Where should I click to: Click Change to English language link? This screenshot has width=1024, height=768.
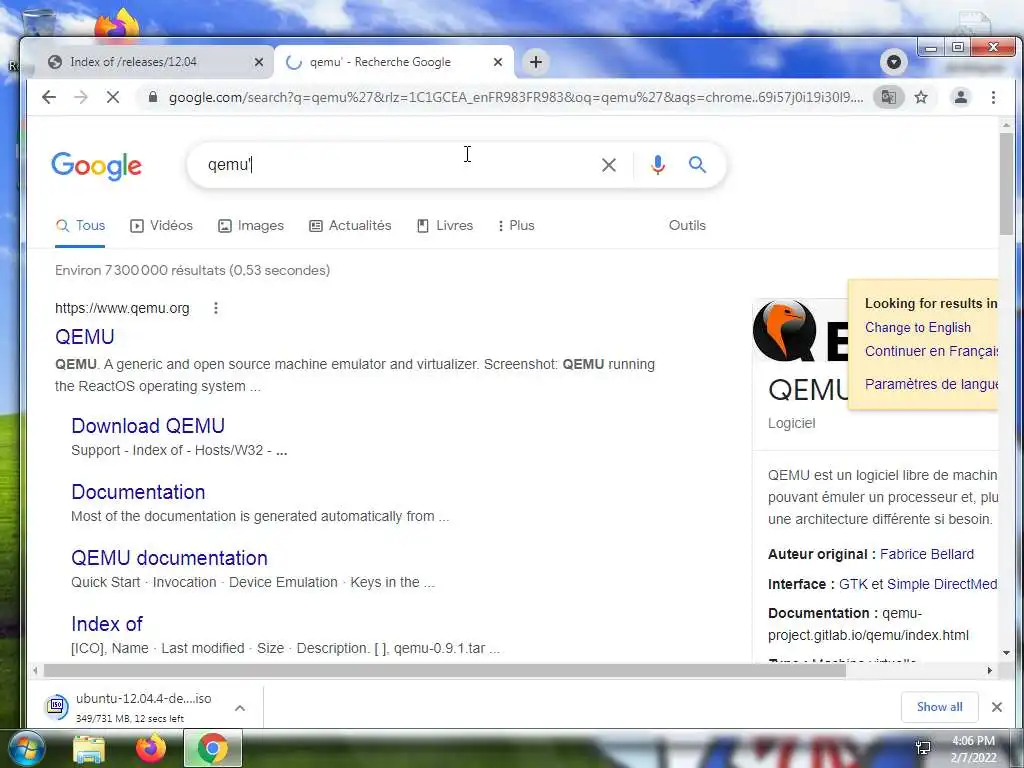918,327
